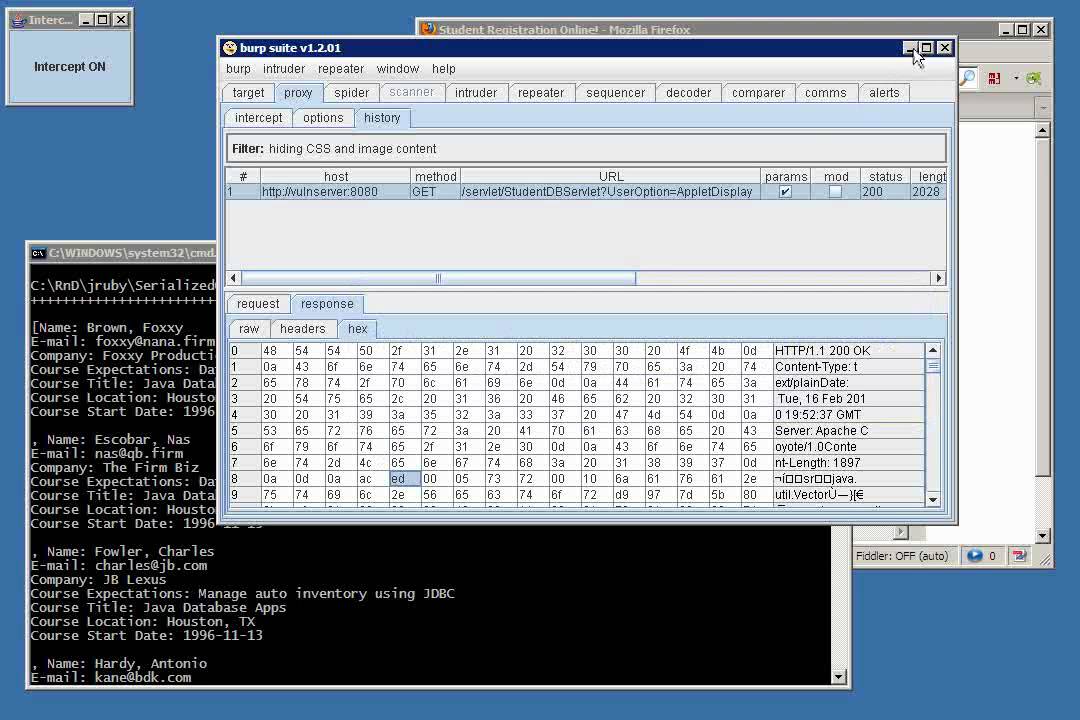Switch to headers view
Viewport: 1080px width, 720px height.
point(302,329)
